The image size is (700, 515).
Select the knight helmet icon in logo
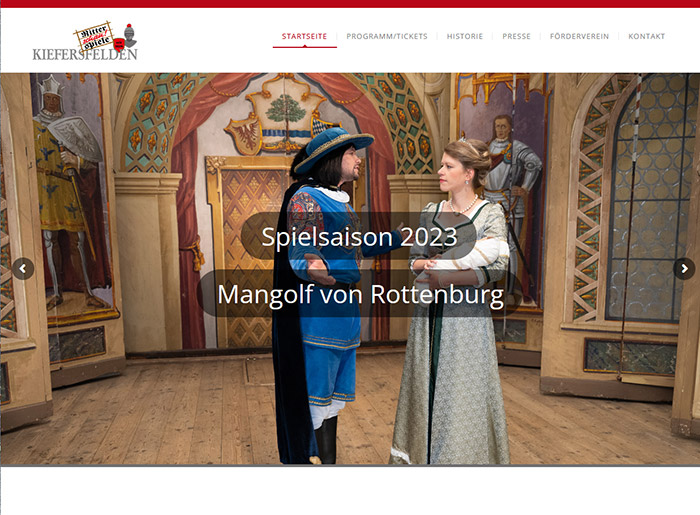tap(129, 35)
